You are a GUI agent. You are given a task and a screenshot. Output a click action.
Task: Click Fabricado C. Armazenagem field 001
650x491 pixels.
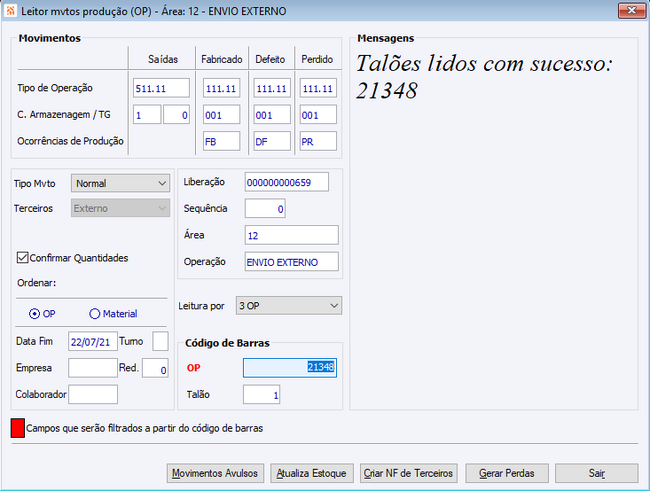point(221,115)
